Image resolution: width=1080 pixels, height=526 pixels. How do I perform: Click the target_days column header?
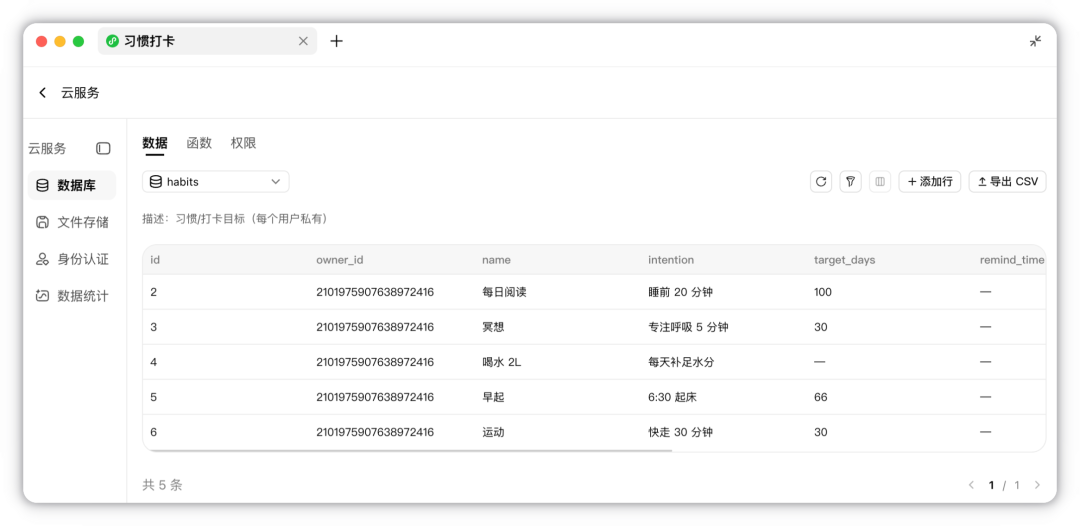point(844,260)
